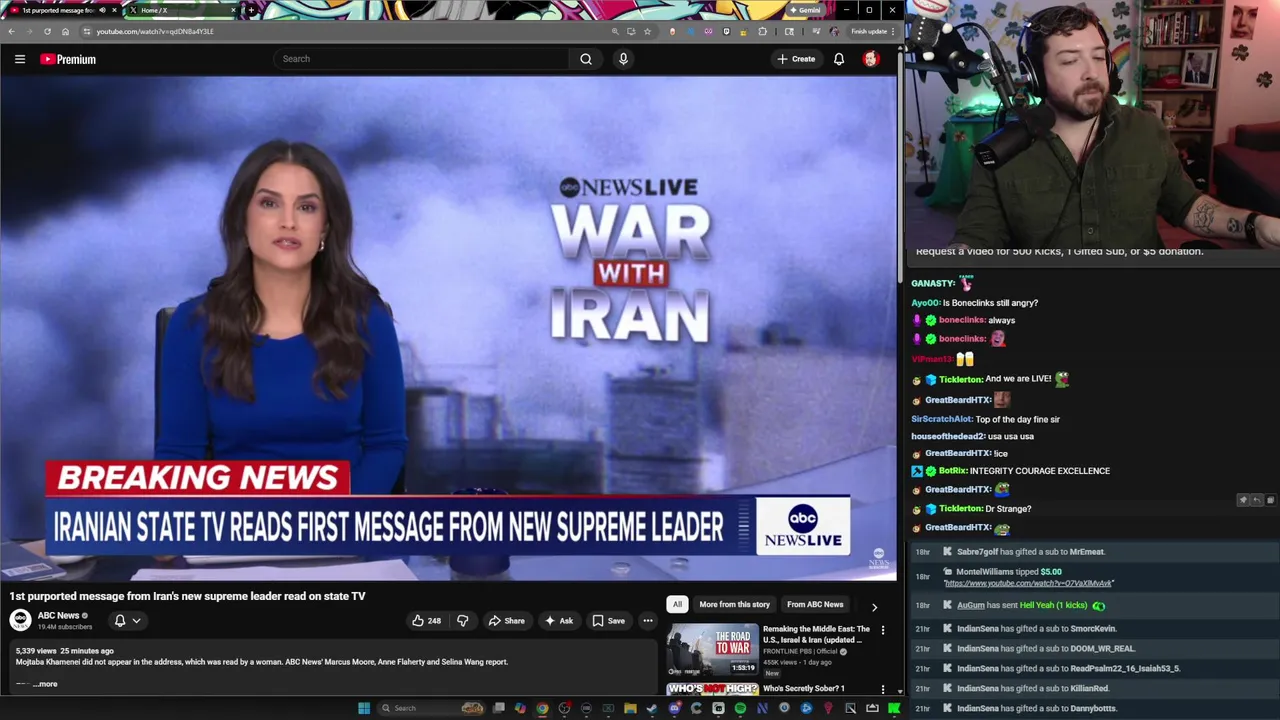Open options for Remaking the Middle East video
This screenshot has width=1280, height=720.
[x=882, y=630]
